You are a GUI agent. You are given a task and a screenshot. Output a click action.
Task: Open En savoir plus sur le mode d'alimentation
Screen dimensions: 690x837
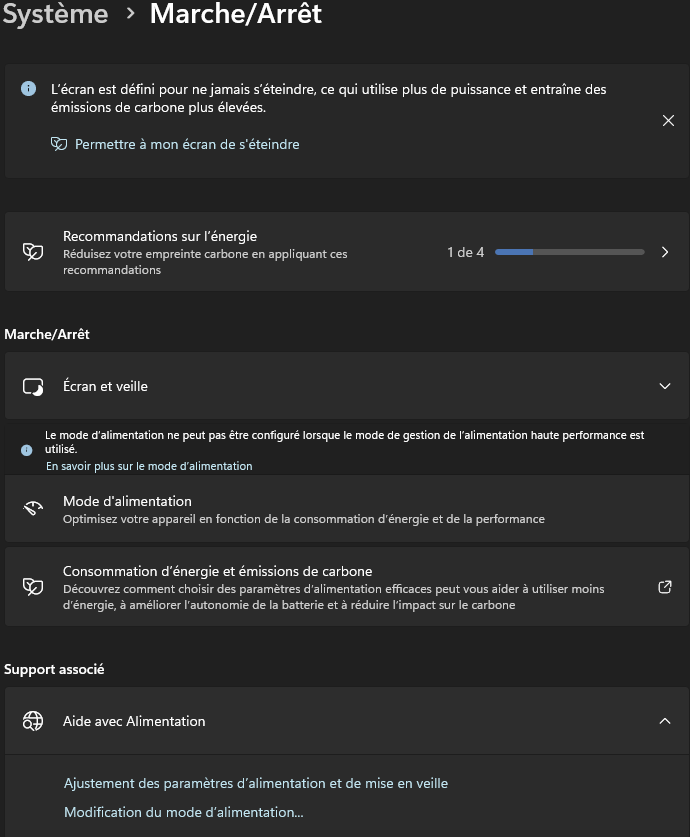coord(149,466)
